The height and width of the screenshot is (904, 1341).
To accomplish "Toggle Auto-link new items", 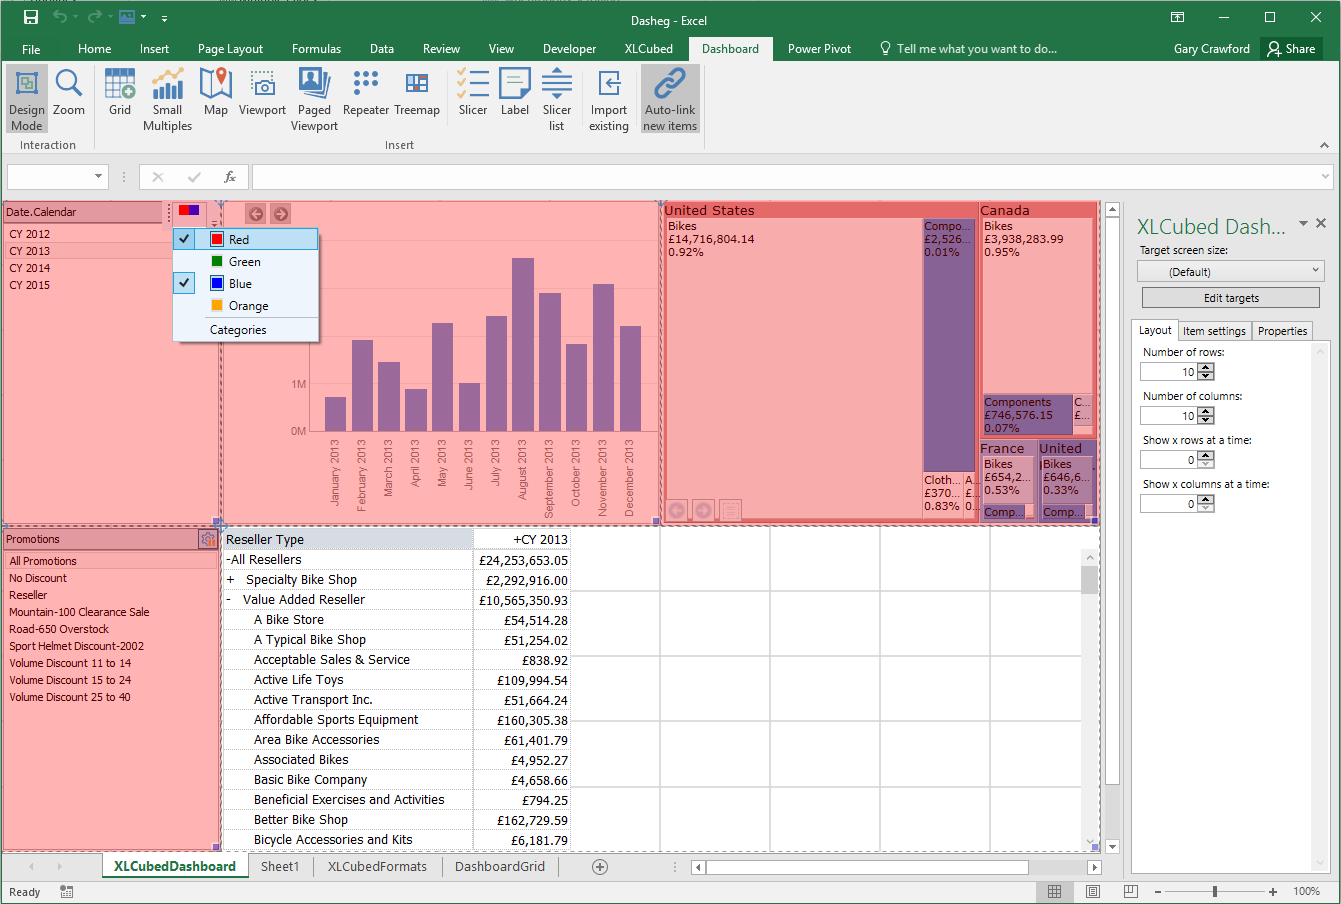I will coord(670,98).
